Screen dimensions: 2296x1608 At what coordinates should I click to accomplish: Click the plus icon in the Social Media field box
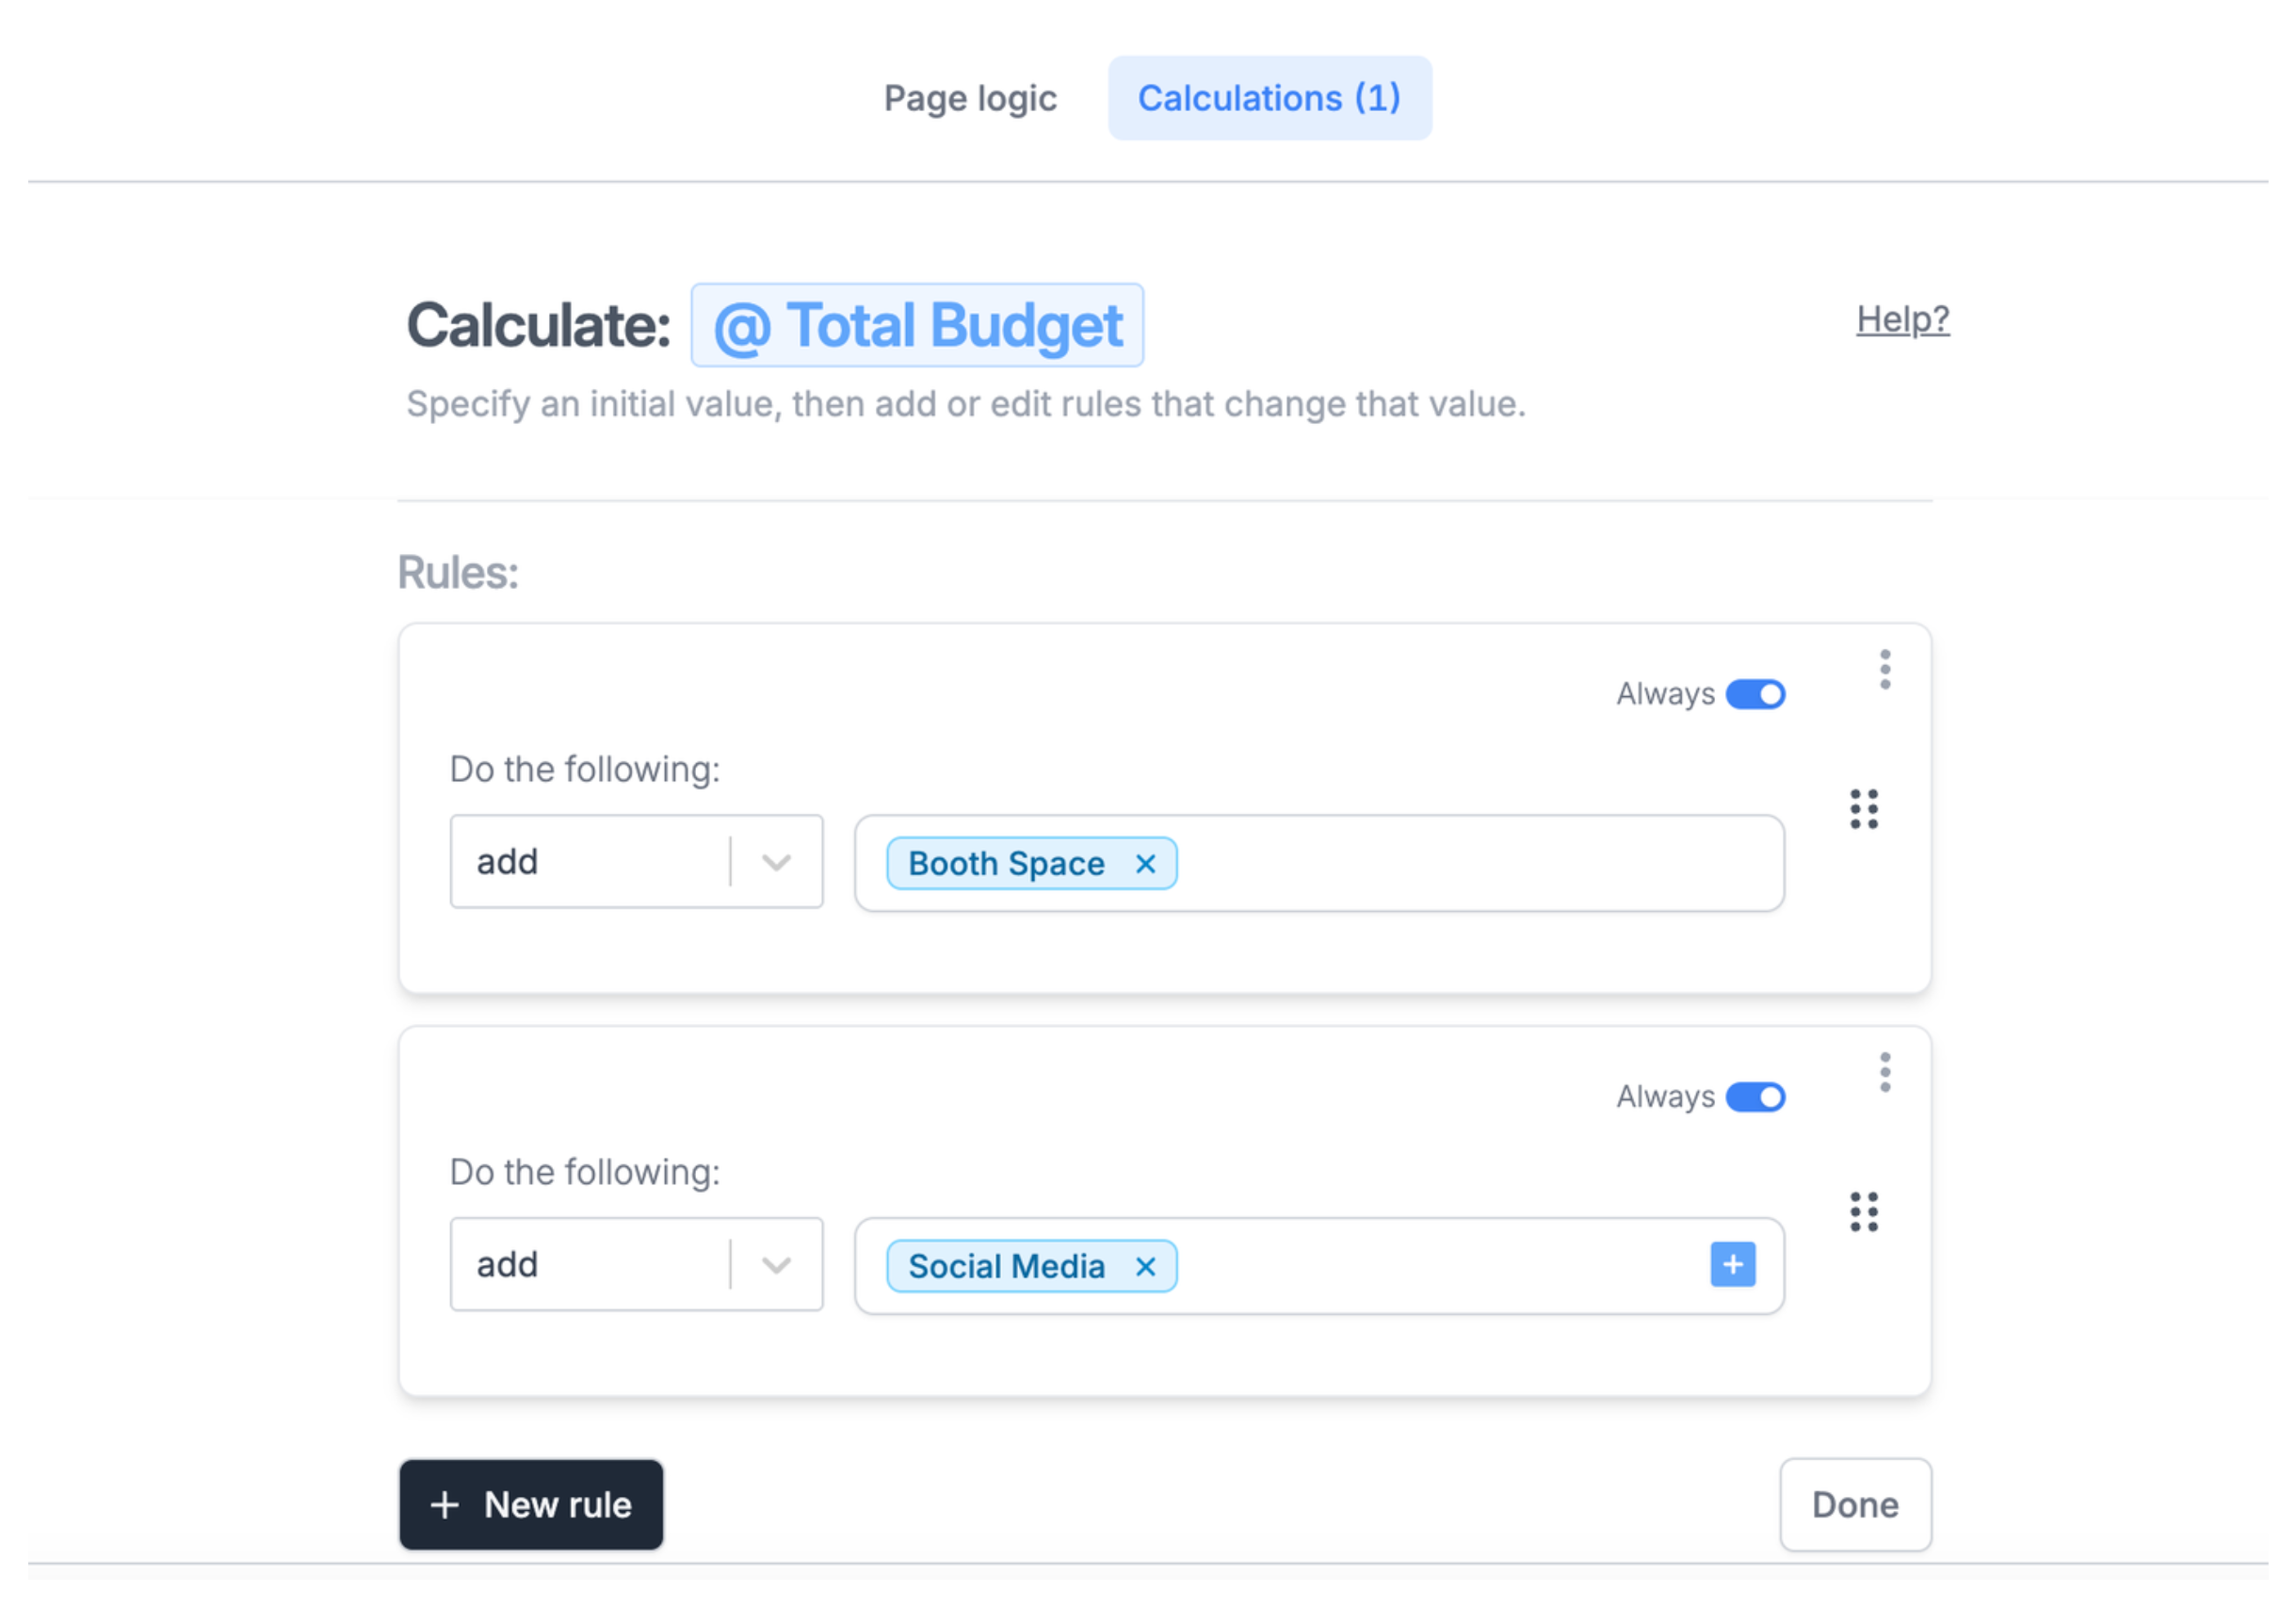(1732, 1264)
